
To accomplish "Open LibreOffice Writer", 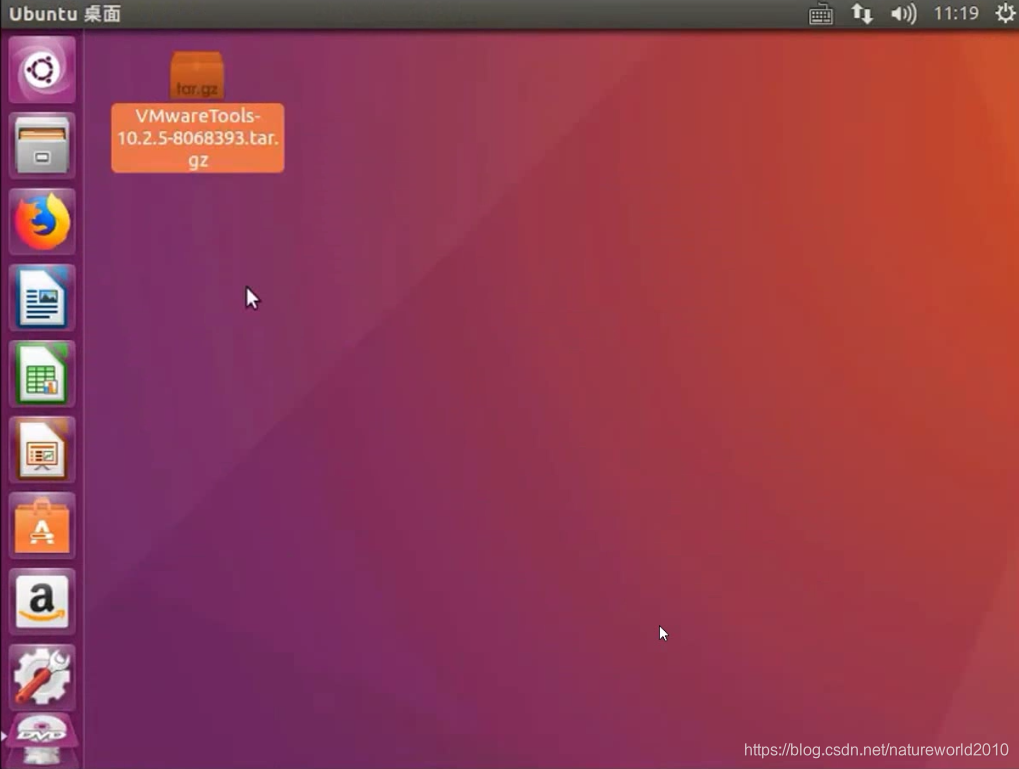I will (x=42, y=298).
